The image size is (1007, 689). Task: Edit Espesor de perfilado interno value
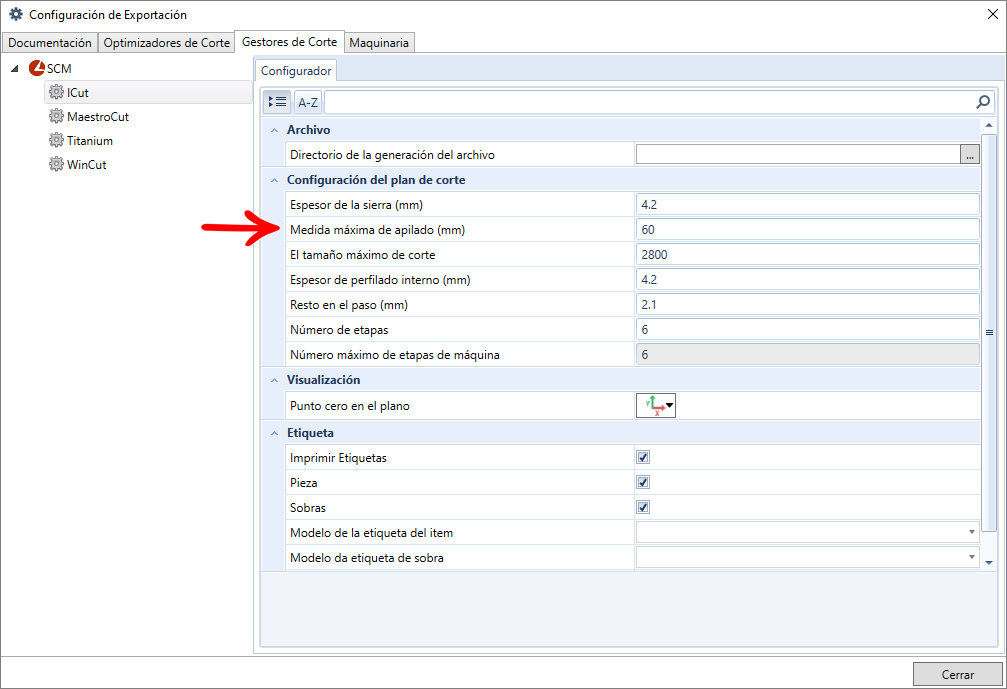click(807, 279)
